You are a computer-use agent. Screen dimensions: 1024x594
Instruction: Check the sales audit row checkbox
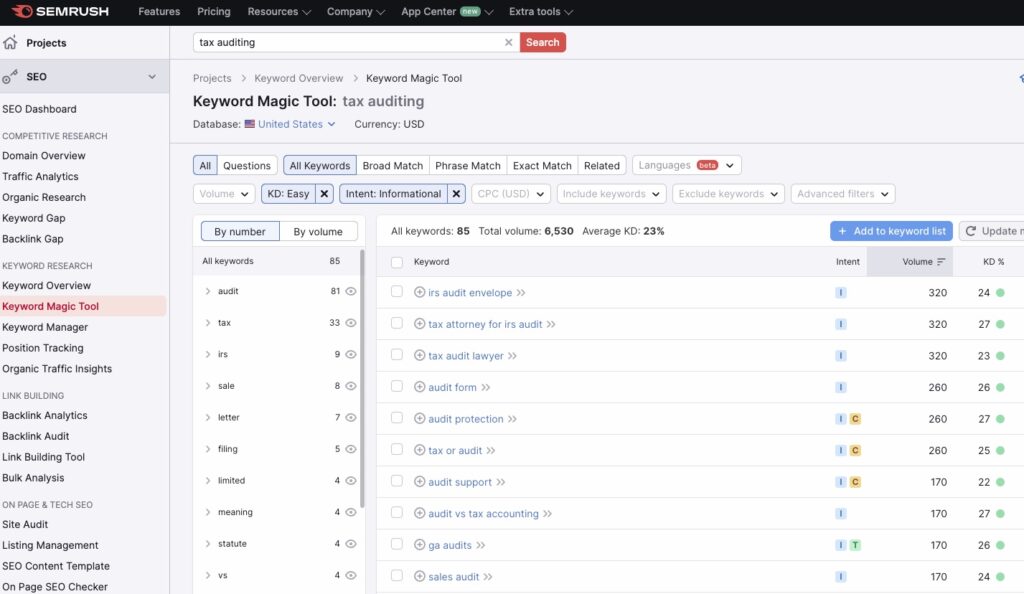pos(396,575)
